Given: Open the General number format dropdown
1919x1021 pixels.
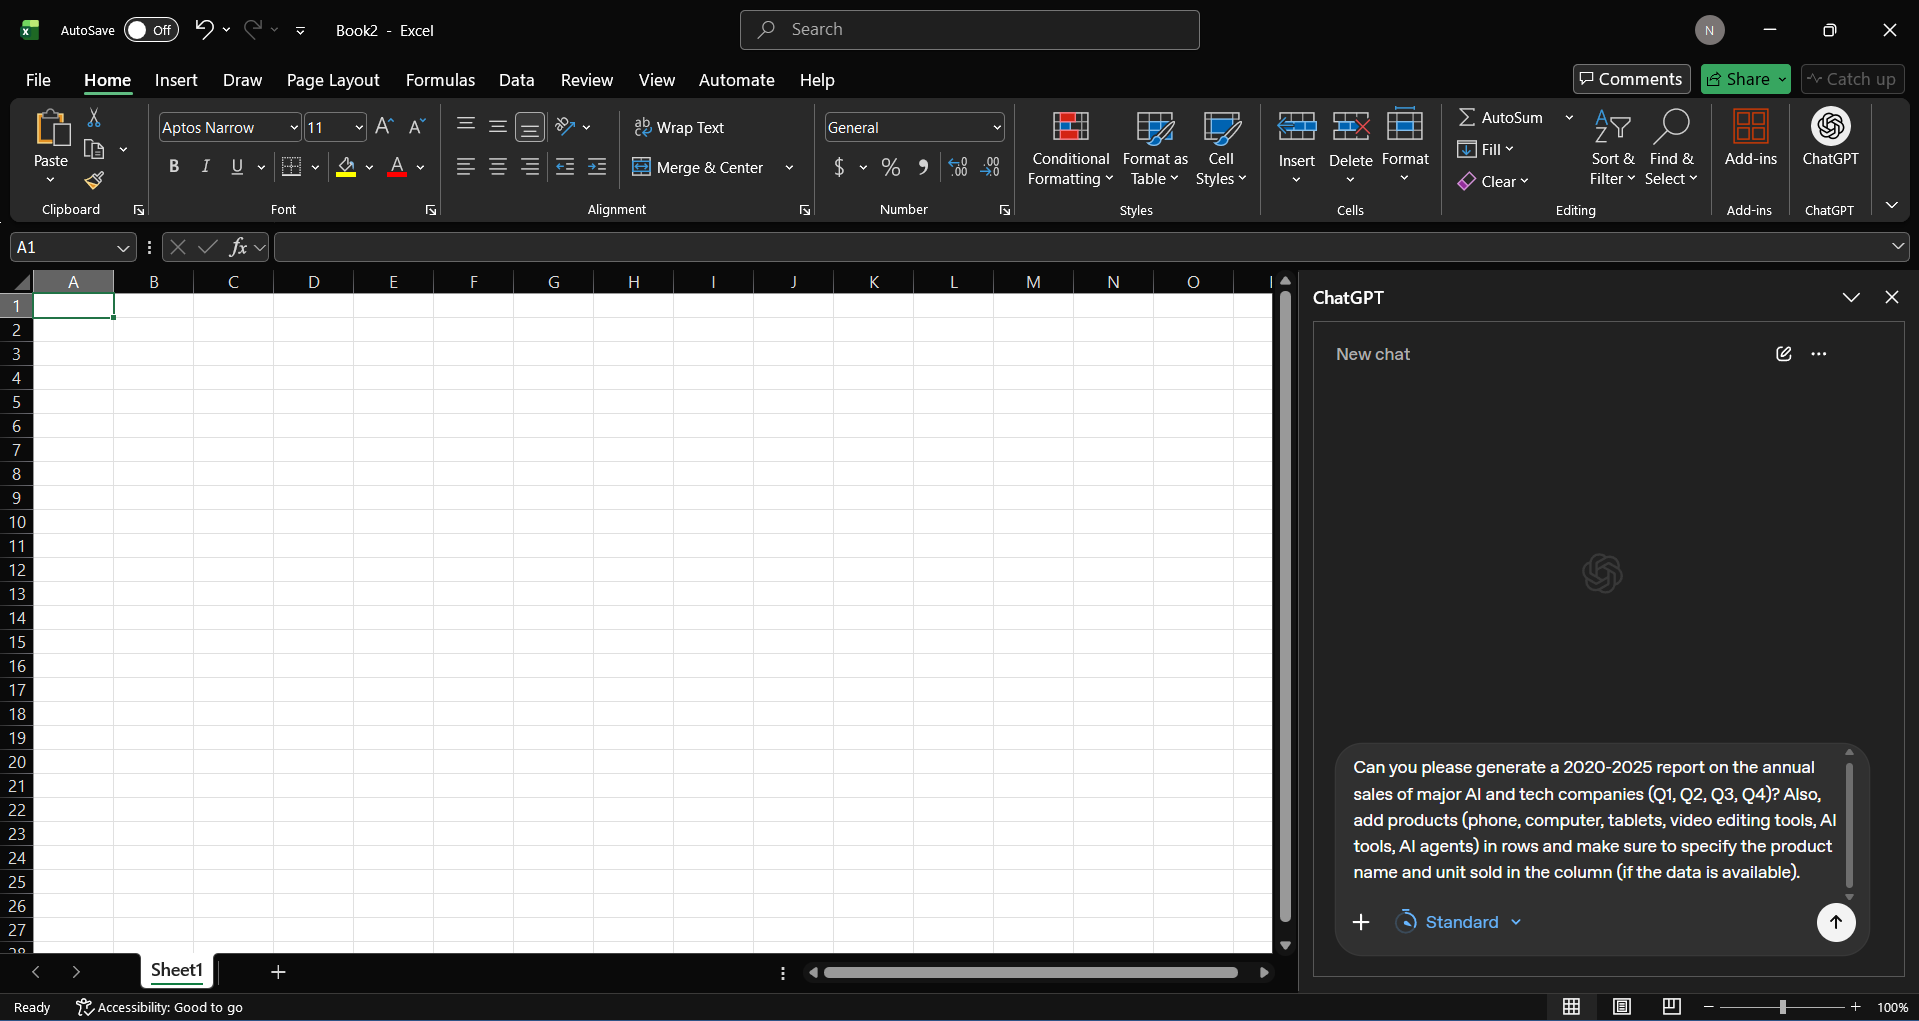Looking at the screenshot, I should tap(994, 127).
